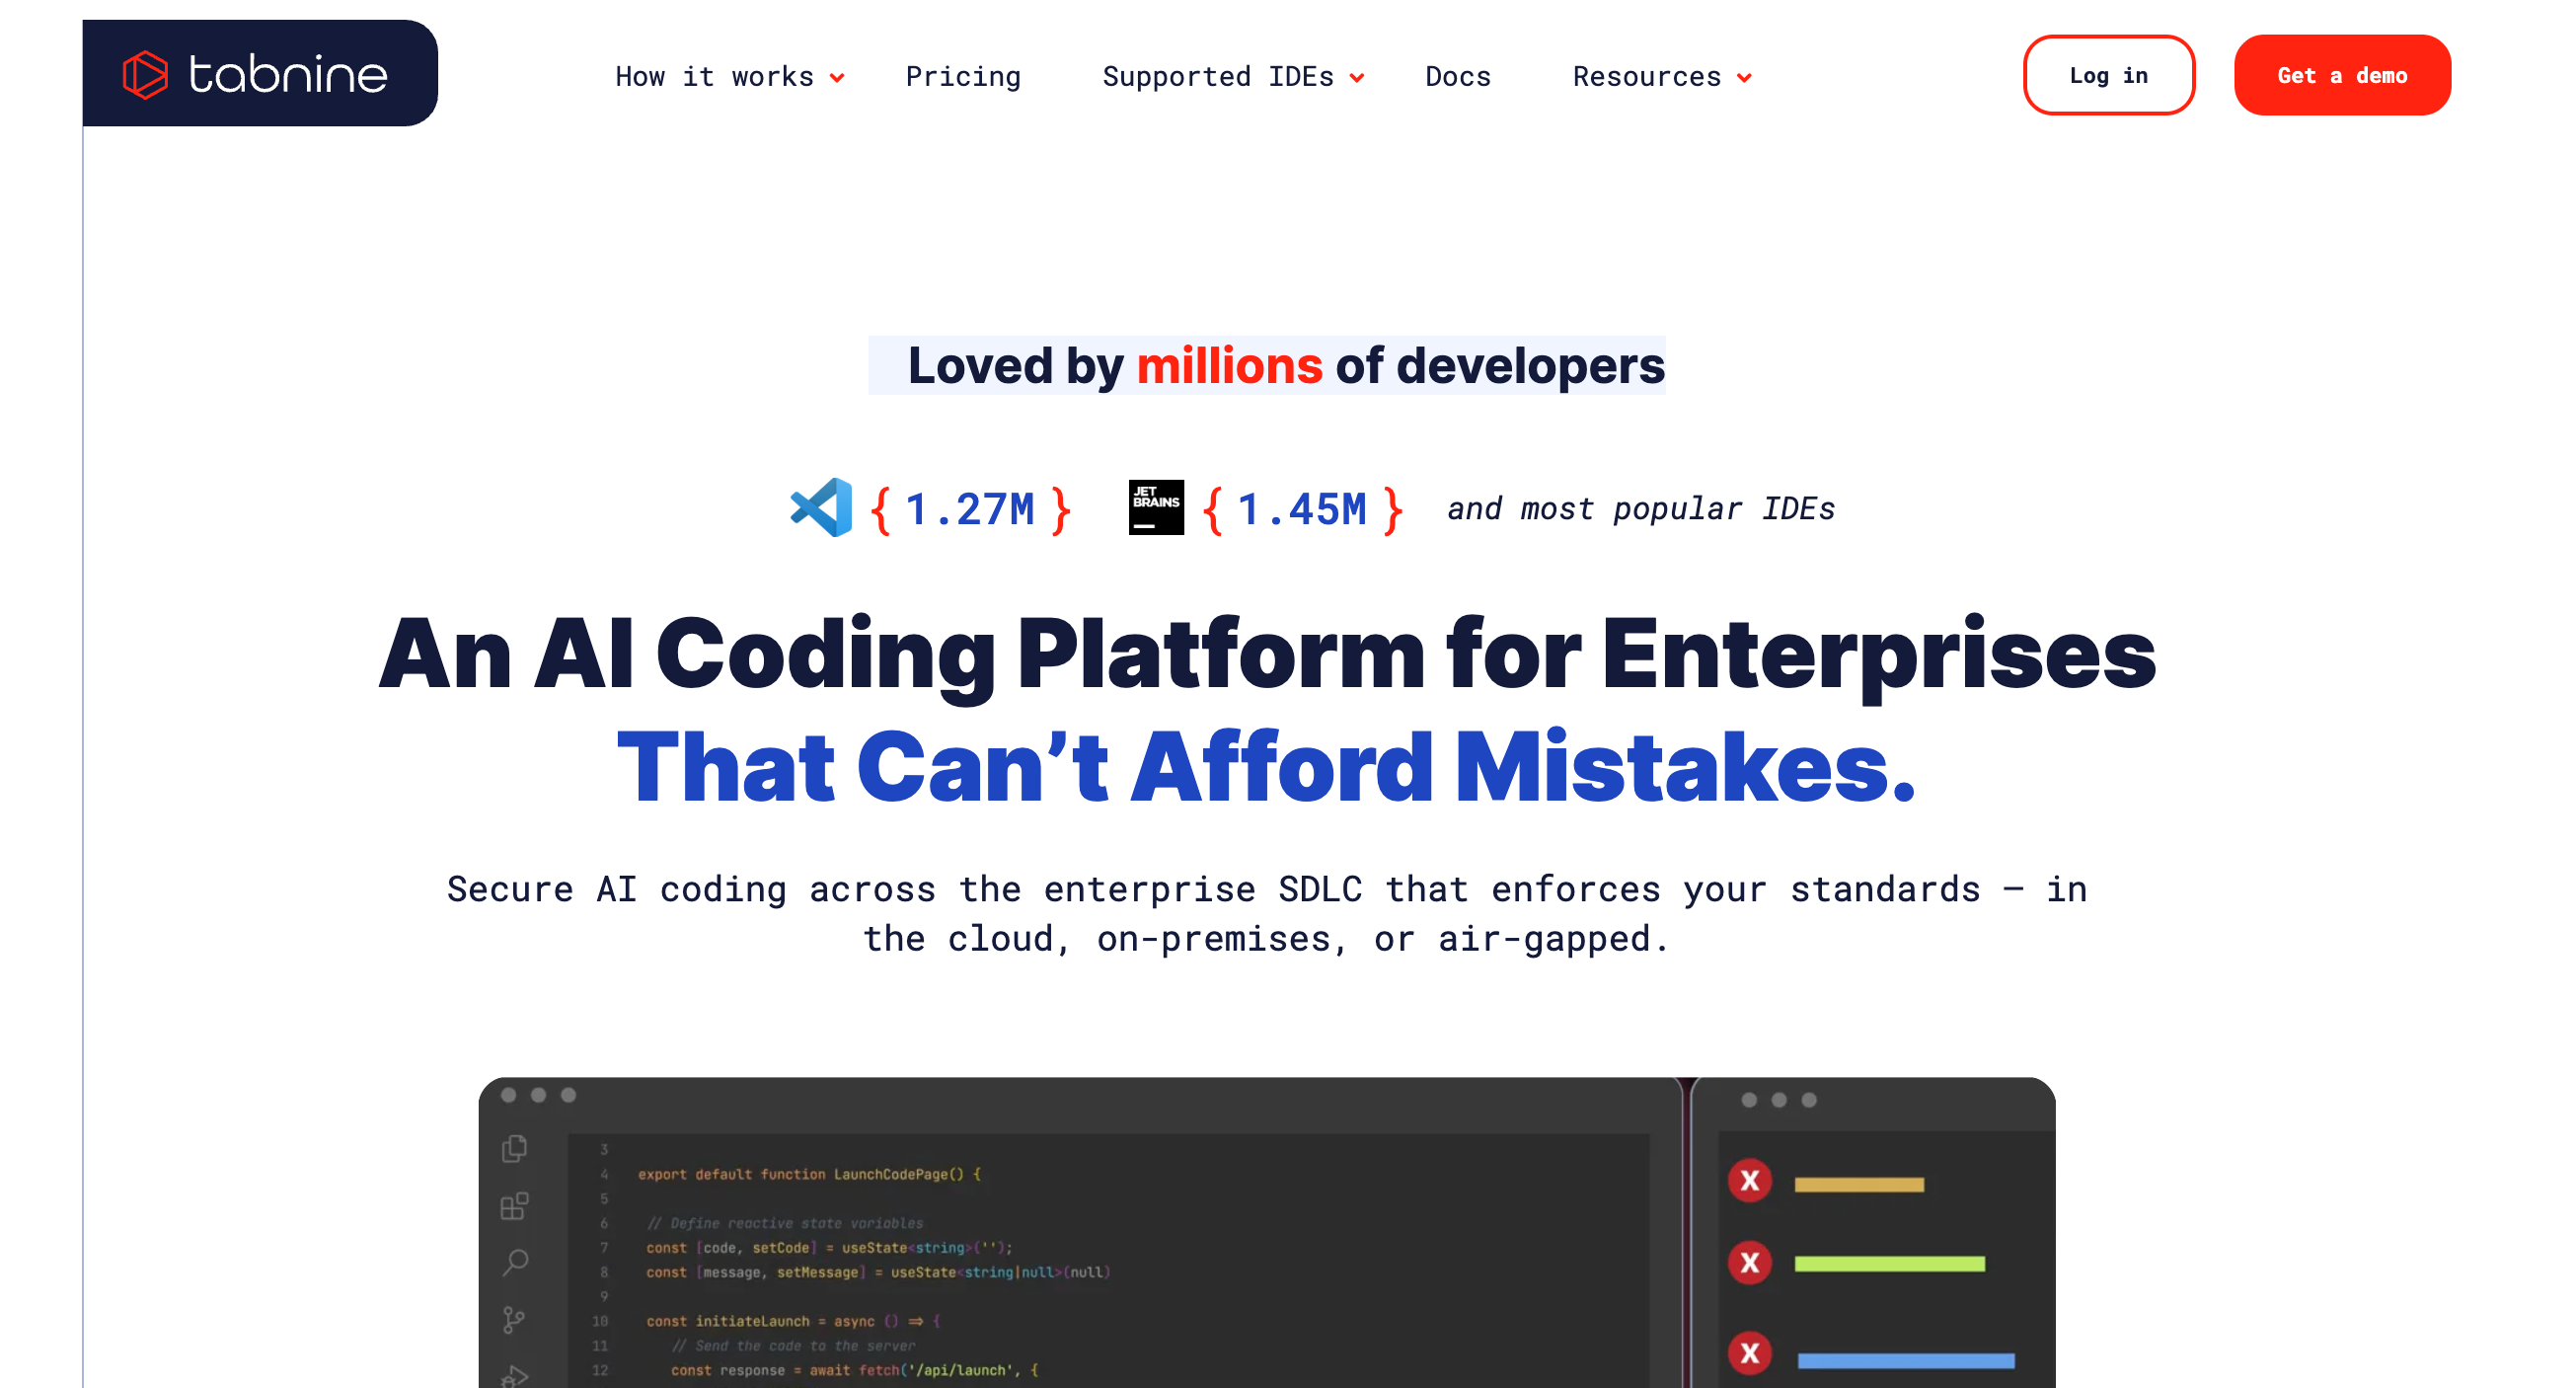Expand the Resources menu chevron
The height and width of the screenshot is (1388, 2576).
pos(1744,78)
